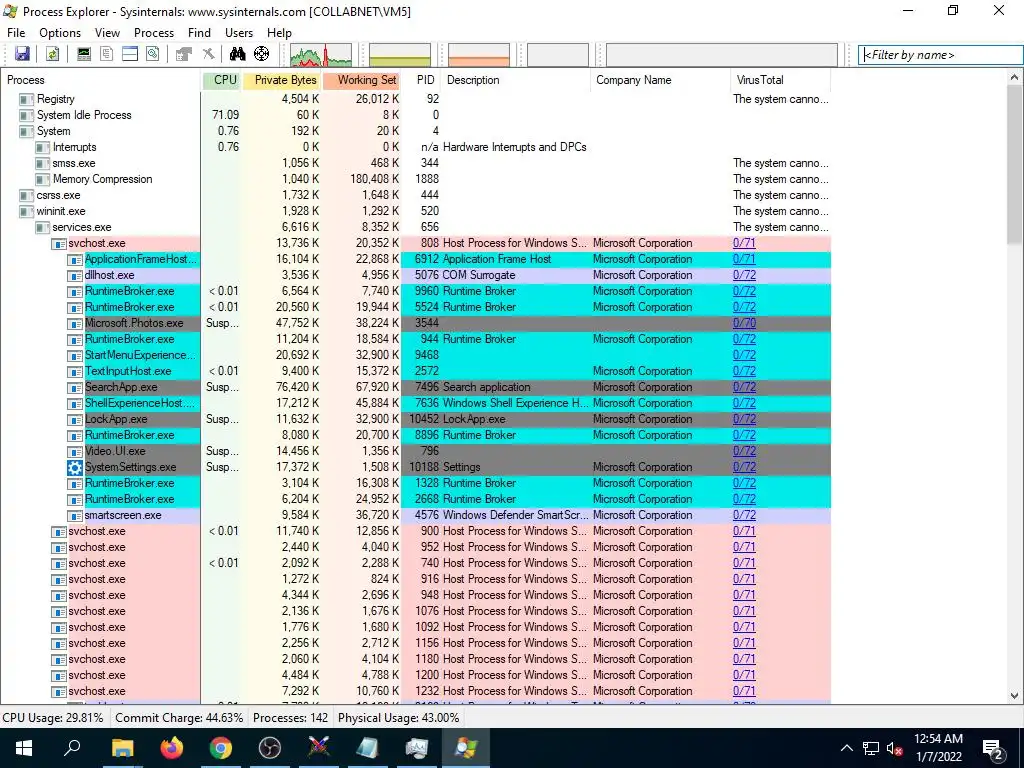
Task: Open the Windows Start button
Action: (x=24, y=748)
